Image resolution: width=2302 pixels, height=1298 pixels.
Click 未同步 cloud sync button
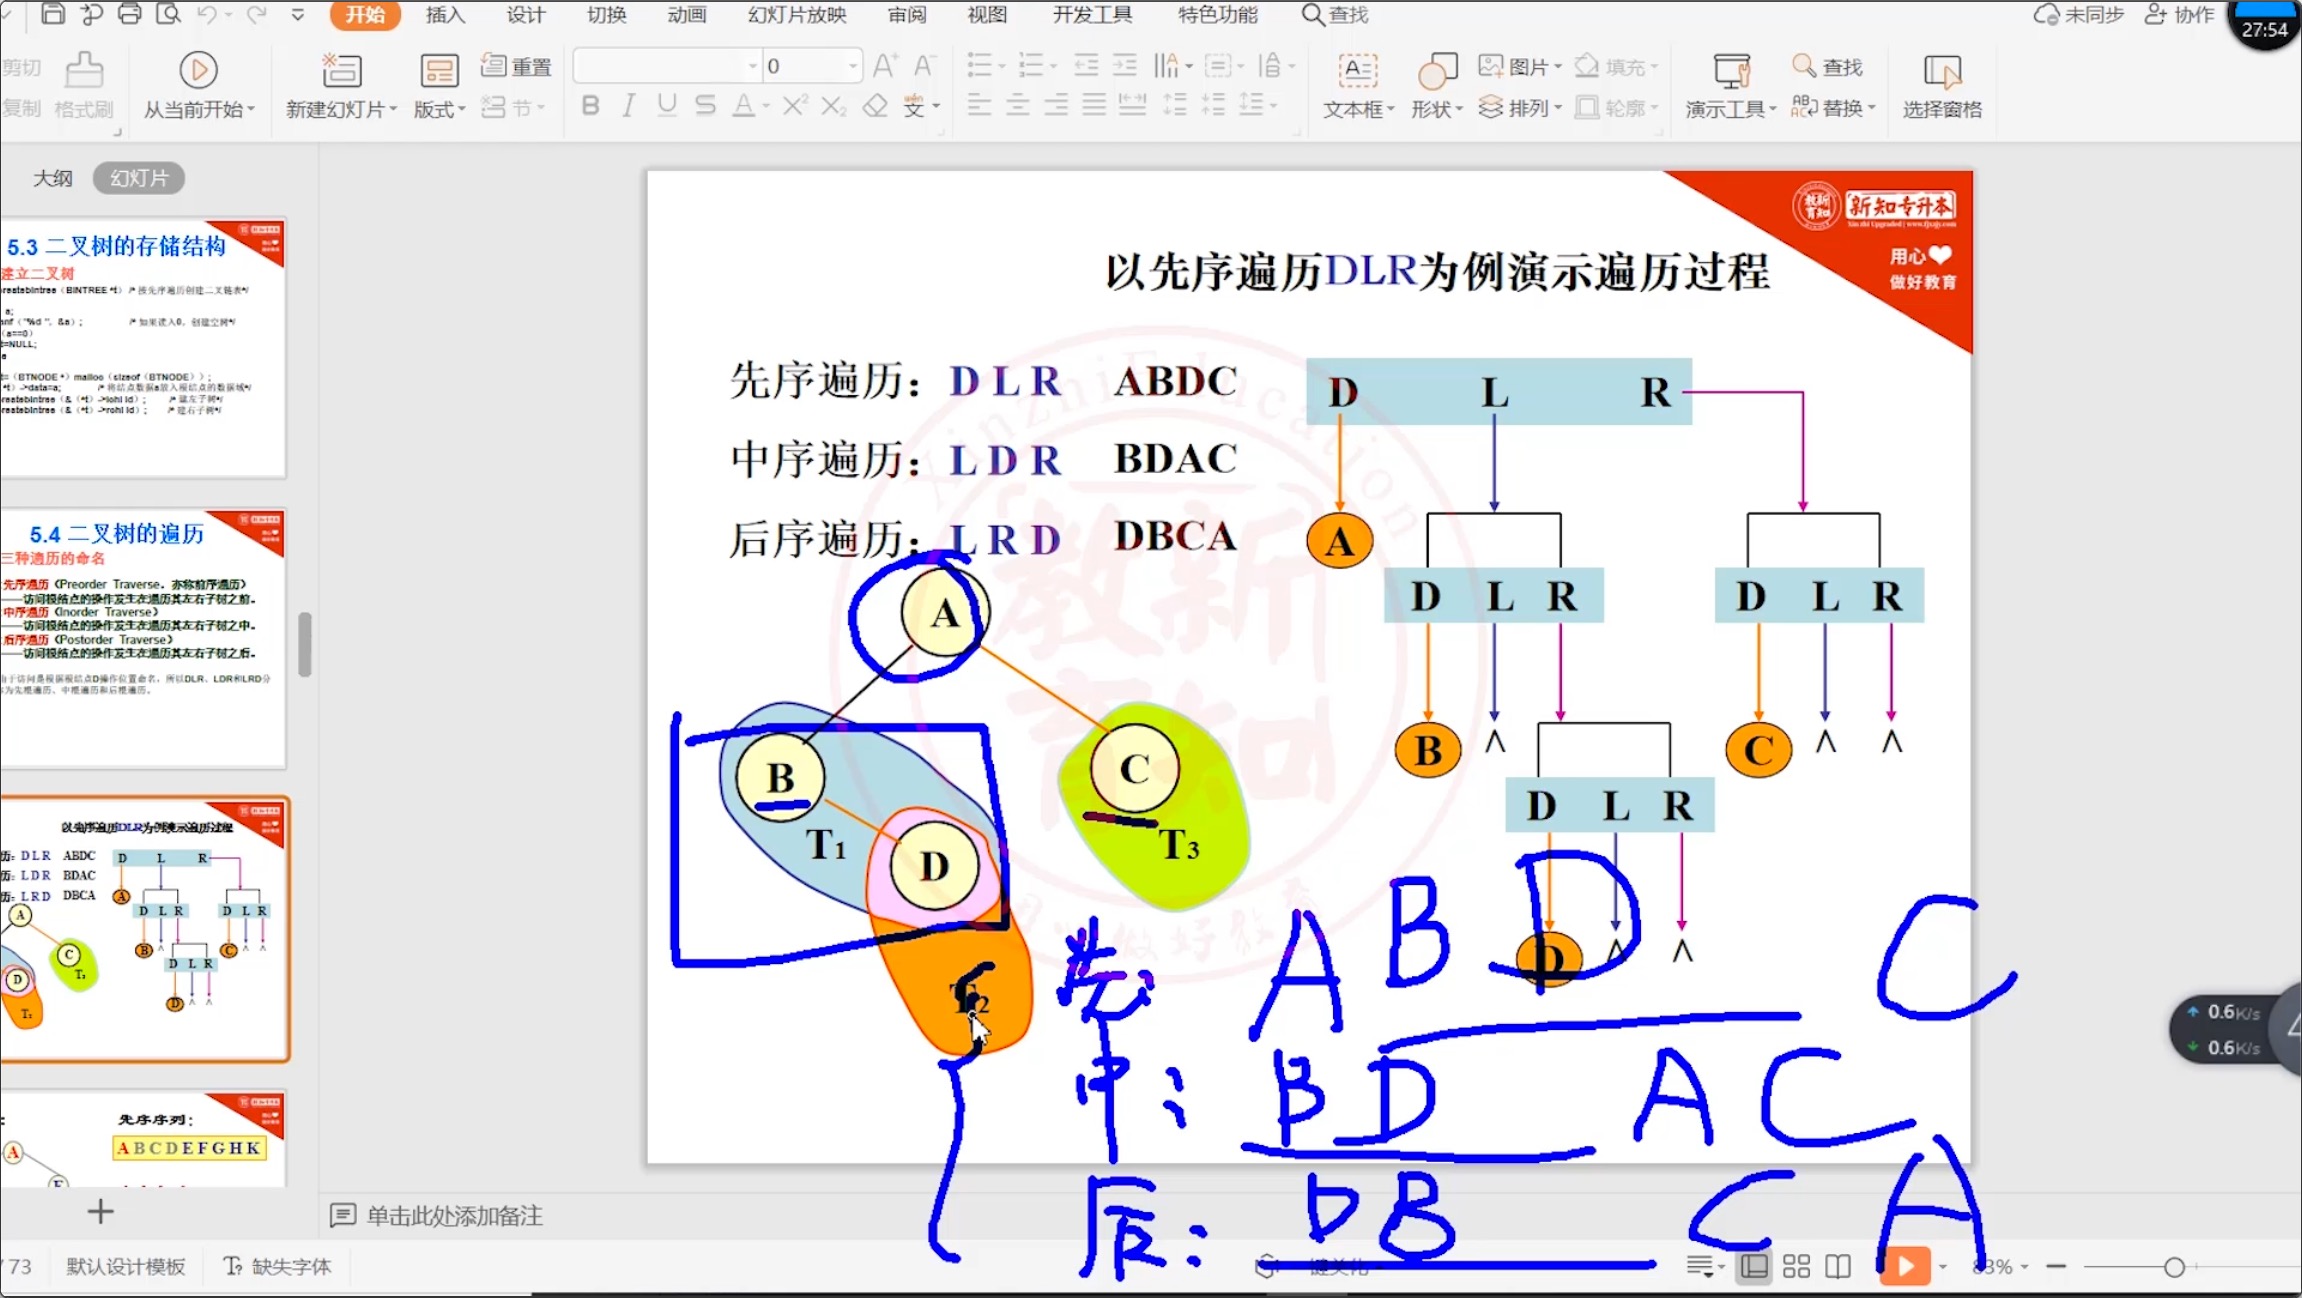[x=2080, y=14]
